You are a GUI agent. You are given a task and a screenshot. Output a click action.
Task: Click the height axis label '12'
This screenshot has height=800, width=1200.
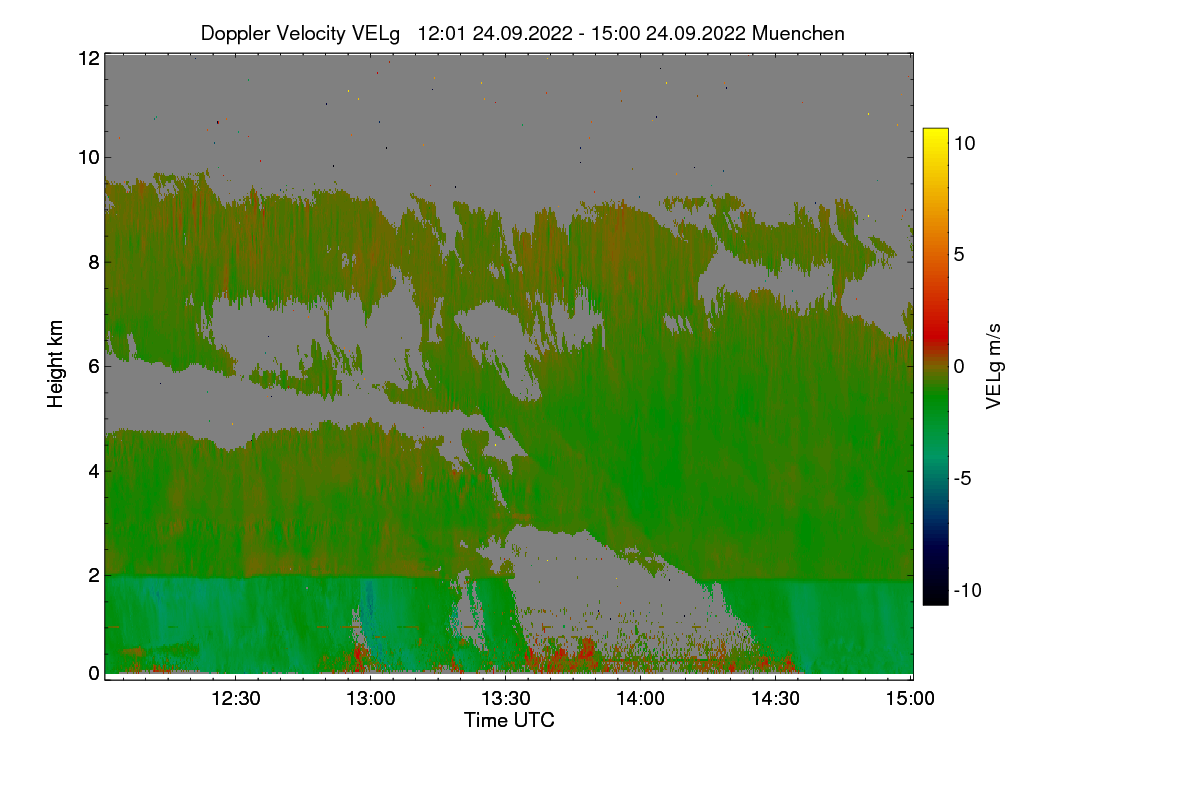tap(88, 58)
